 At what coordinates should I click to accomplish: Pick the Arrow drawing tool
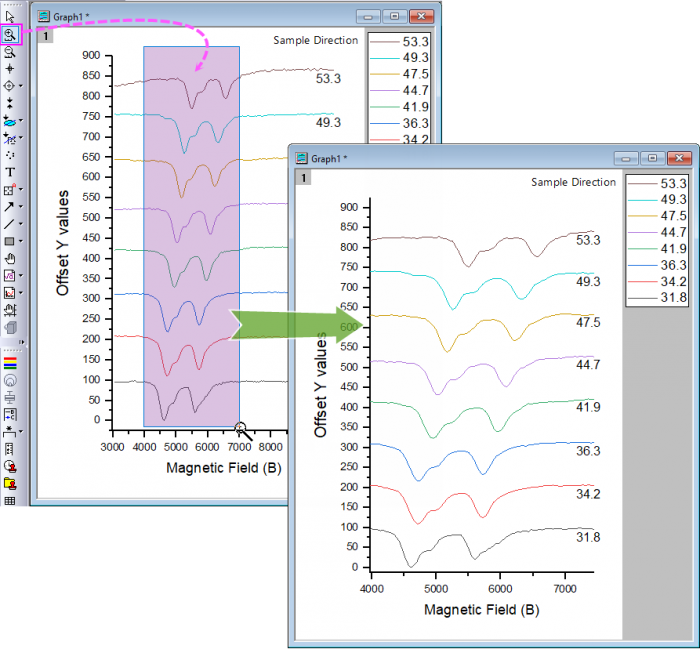point(9,206)
